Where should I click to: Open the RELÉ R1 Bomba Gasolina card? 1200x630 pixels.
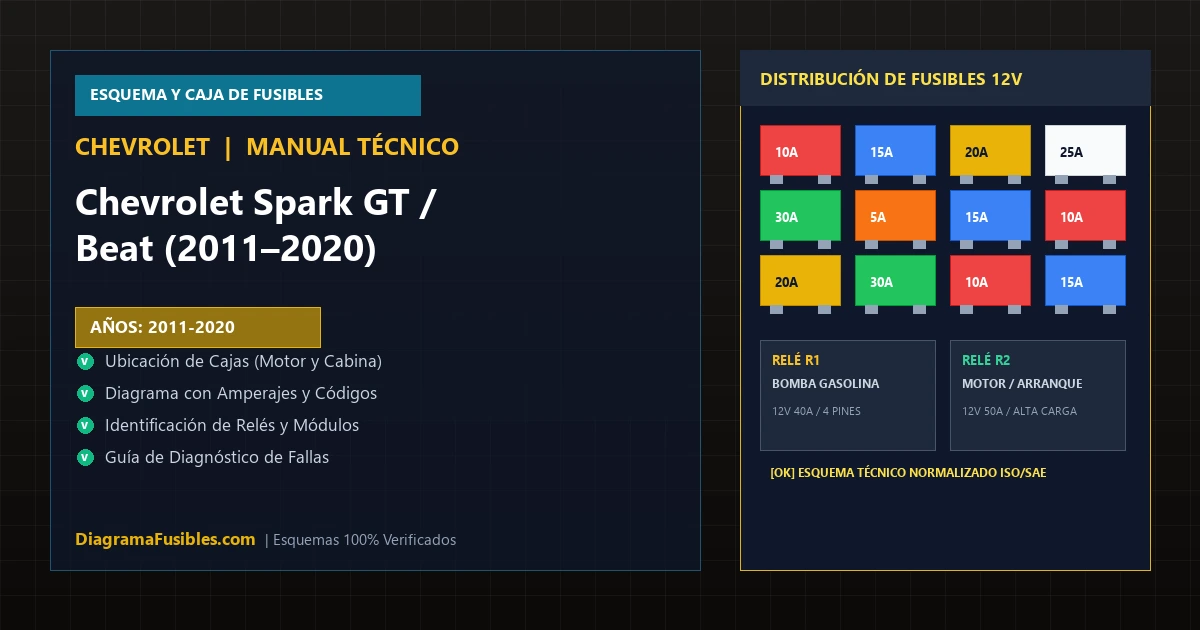848,395
